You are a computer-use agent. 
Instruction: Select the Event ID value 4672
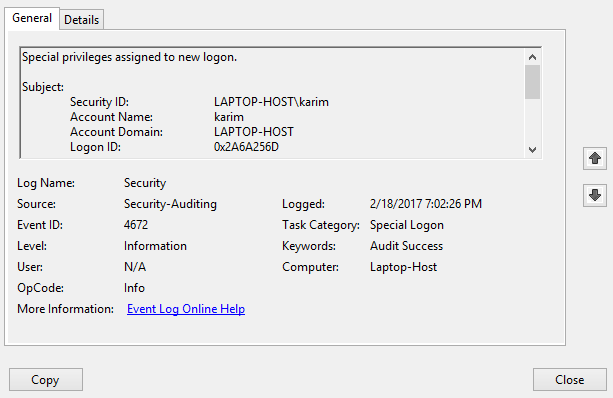coord(136,225)
